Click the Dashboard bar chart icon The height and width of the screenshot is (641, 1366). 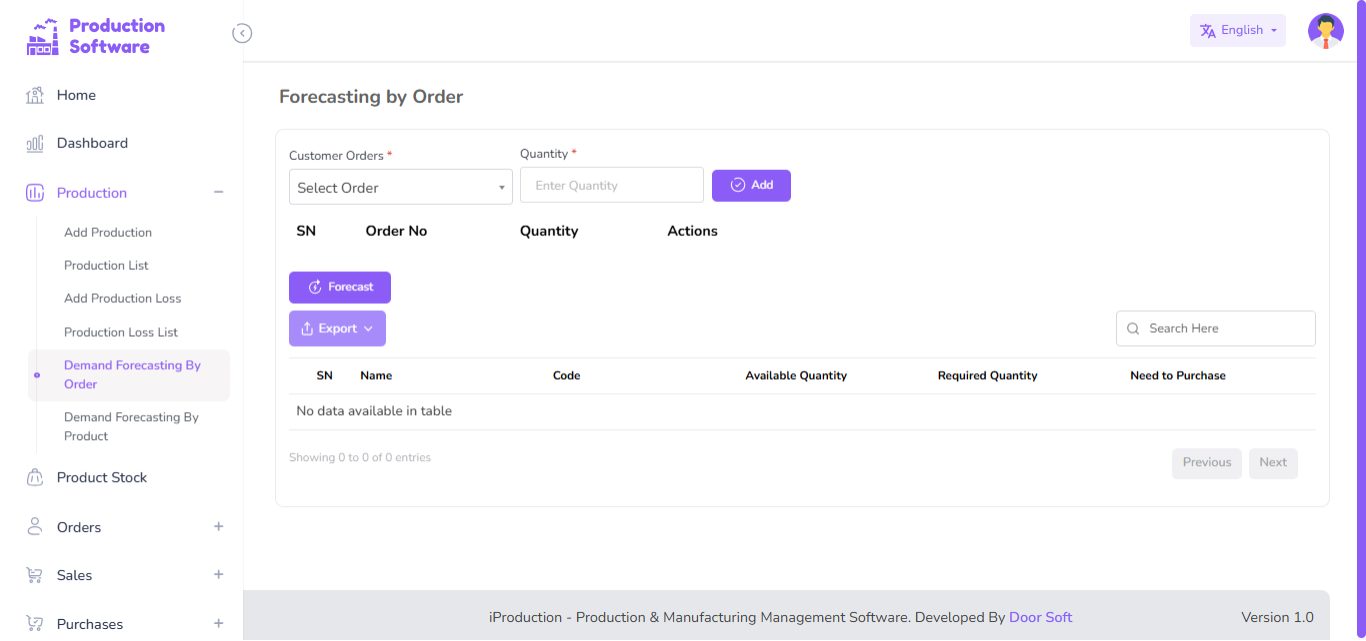point(35,143)
